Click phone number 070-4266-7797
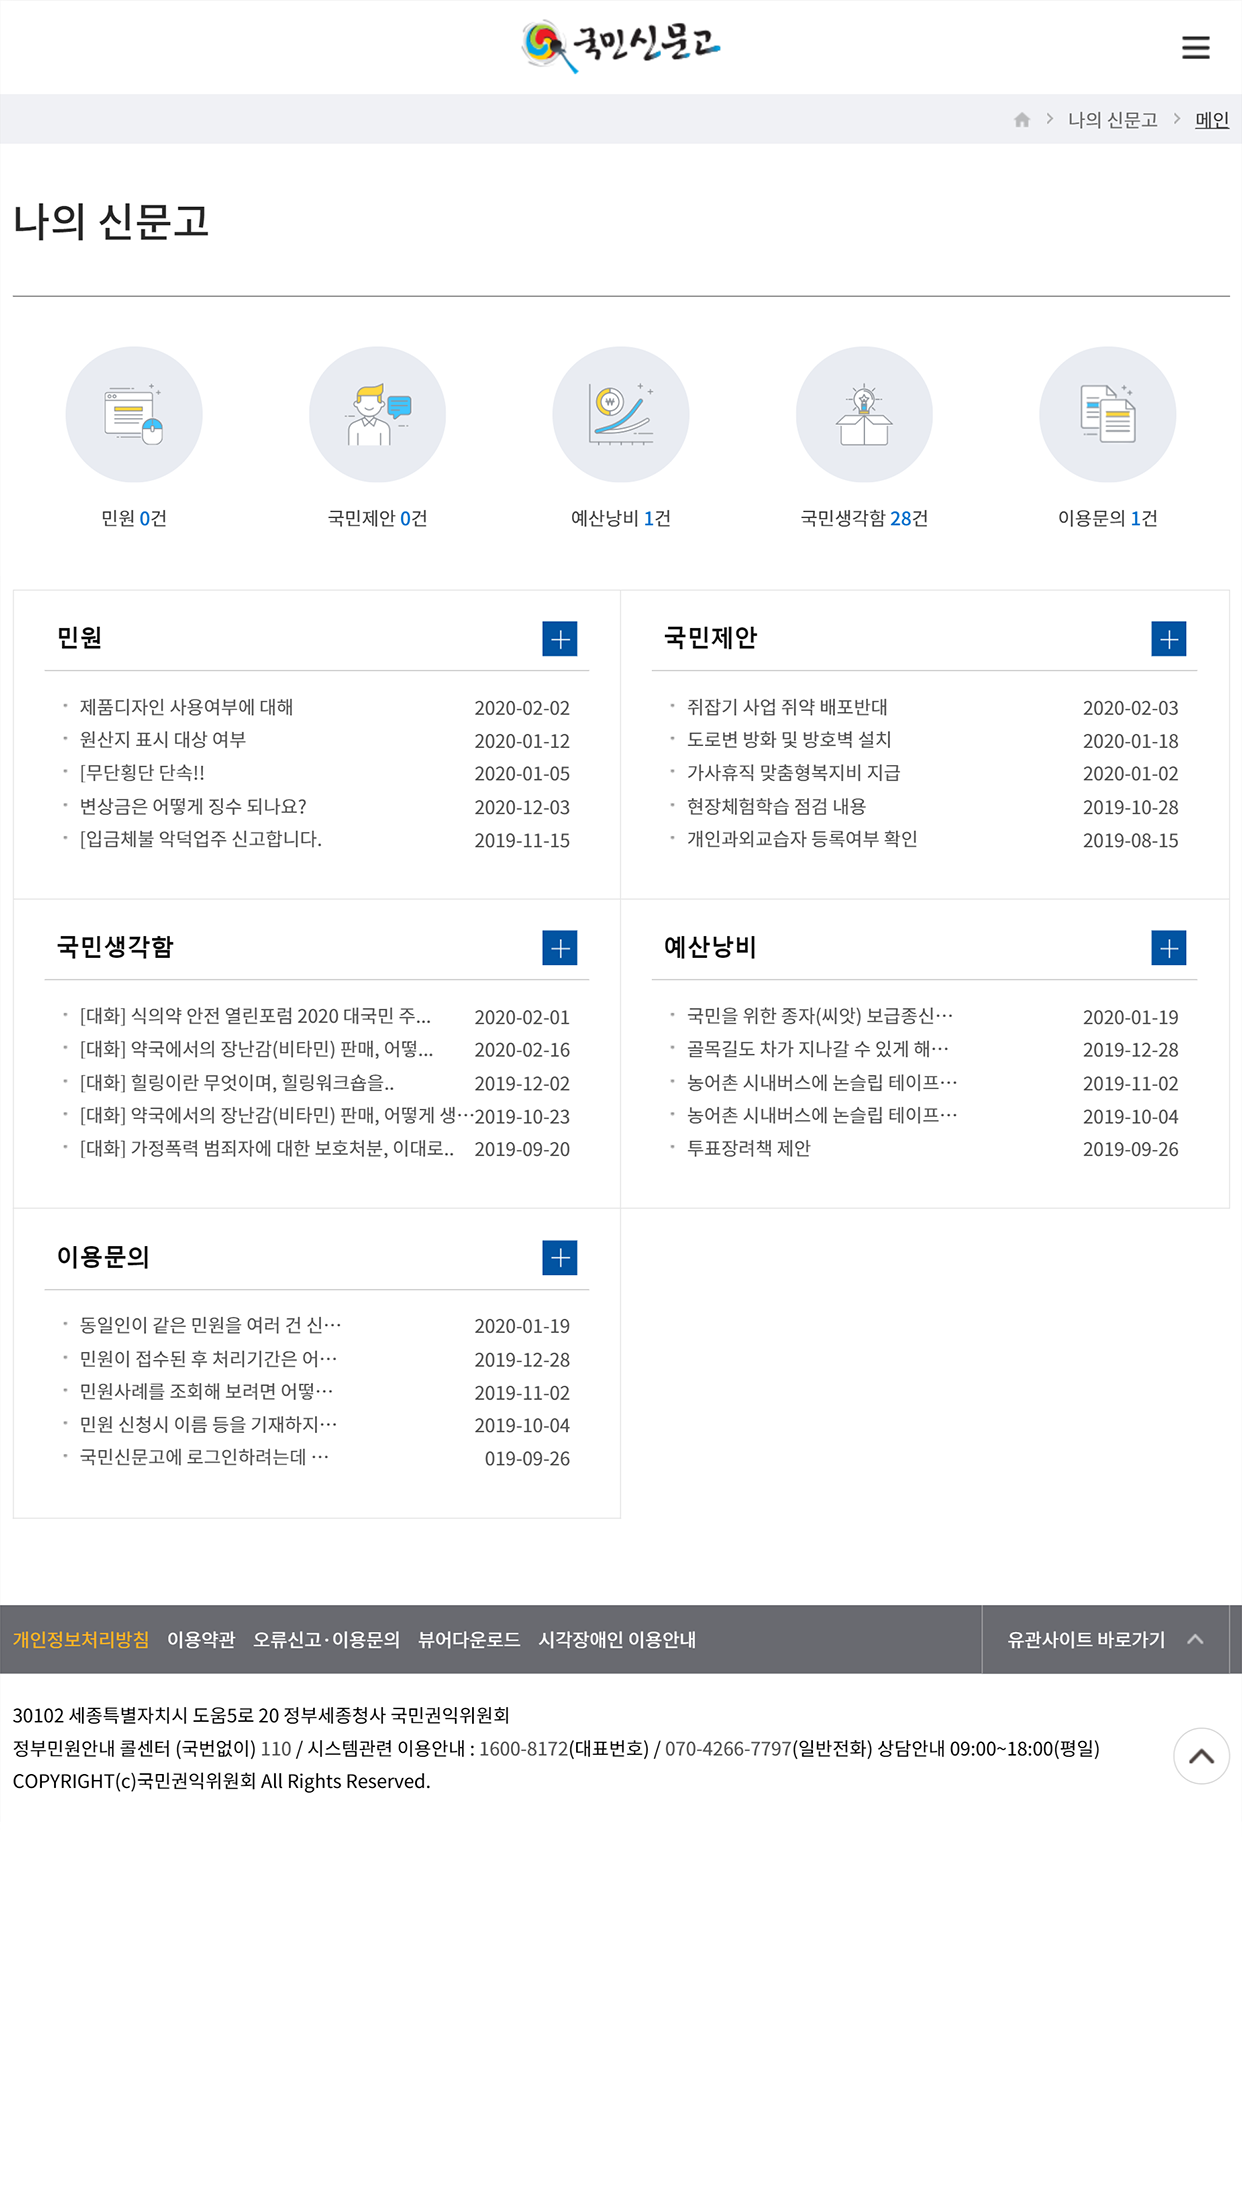 pyautogui.click(x=728, y=1748)
